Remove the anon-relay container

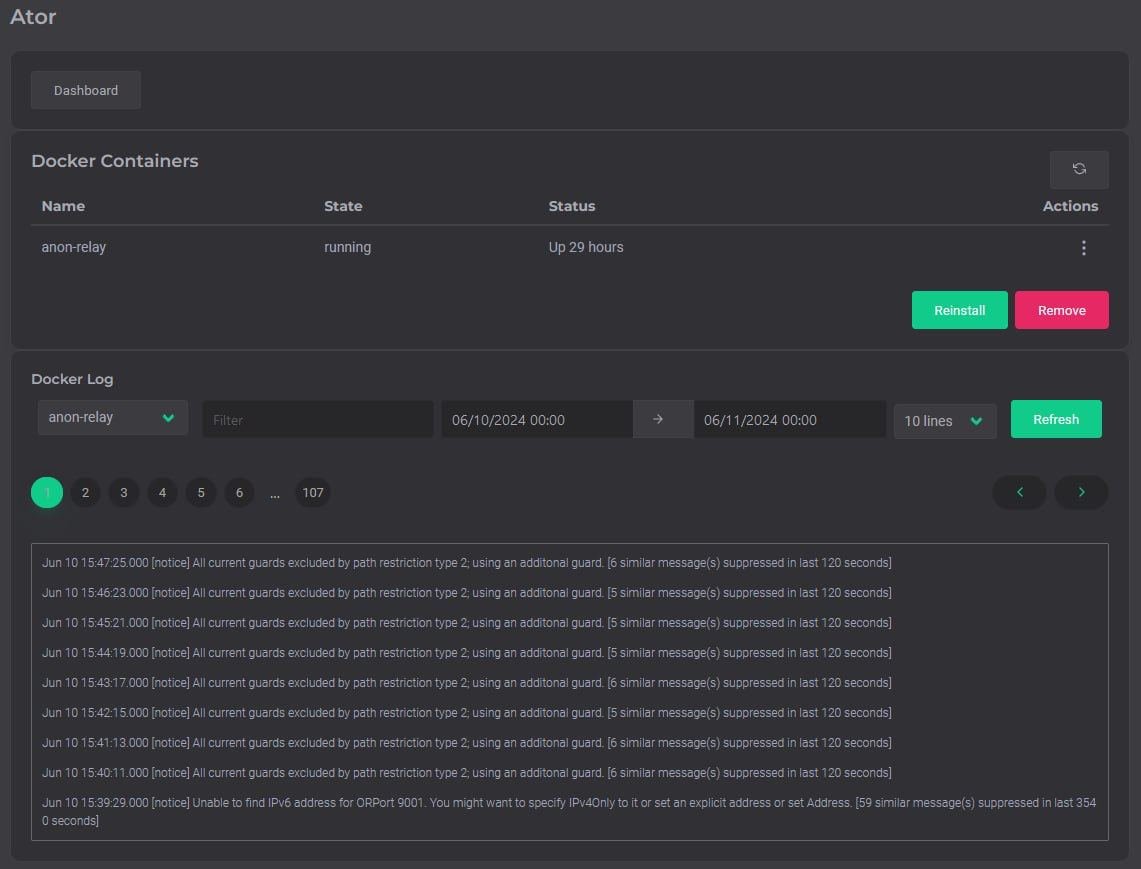point(1061,310)
